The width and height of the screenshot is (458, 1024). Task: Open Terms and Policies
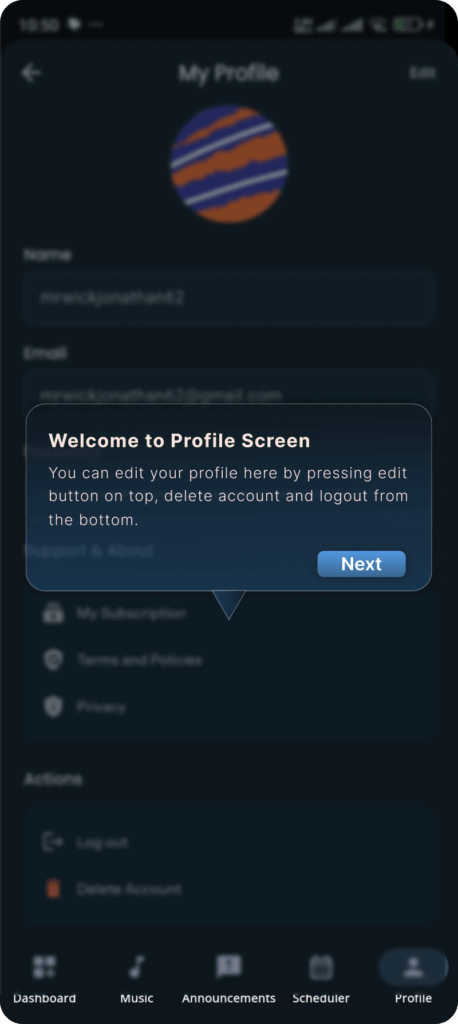point(229,660)
